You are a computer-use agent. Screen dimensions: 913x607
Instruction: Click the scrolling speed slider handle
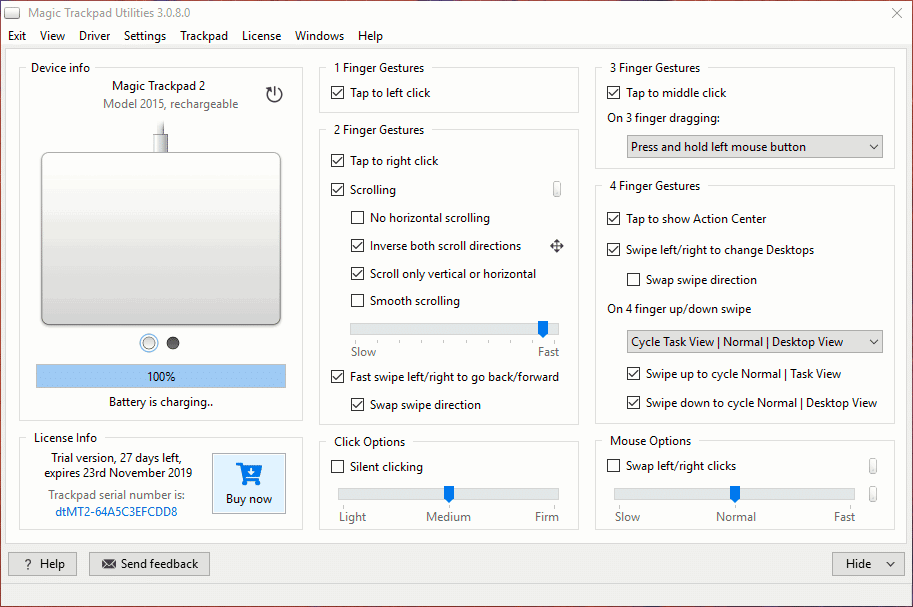click(x=543, y=329)
